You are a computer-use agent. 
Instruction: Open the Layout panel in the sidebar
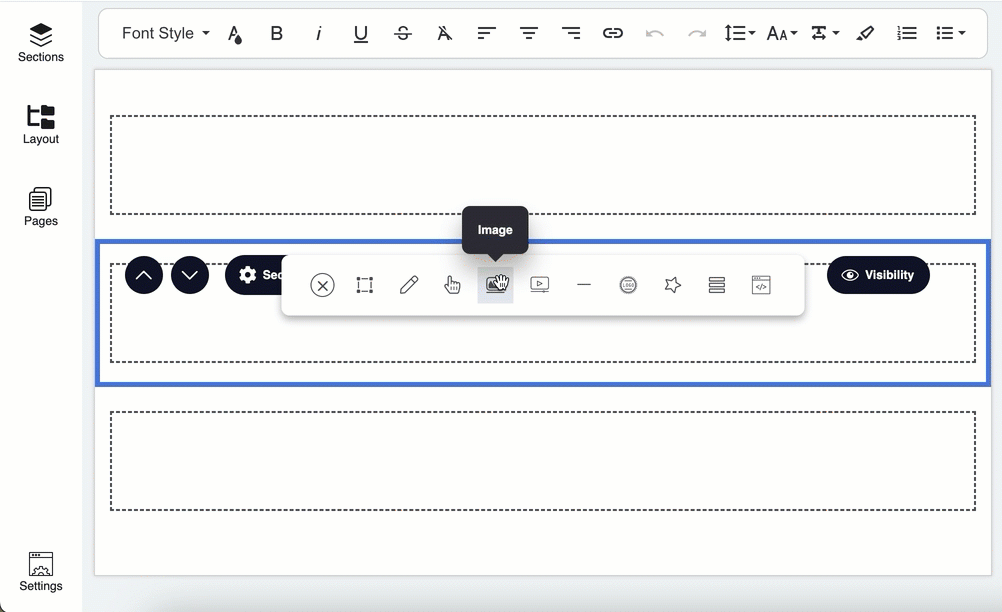point(40,124)
